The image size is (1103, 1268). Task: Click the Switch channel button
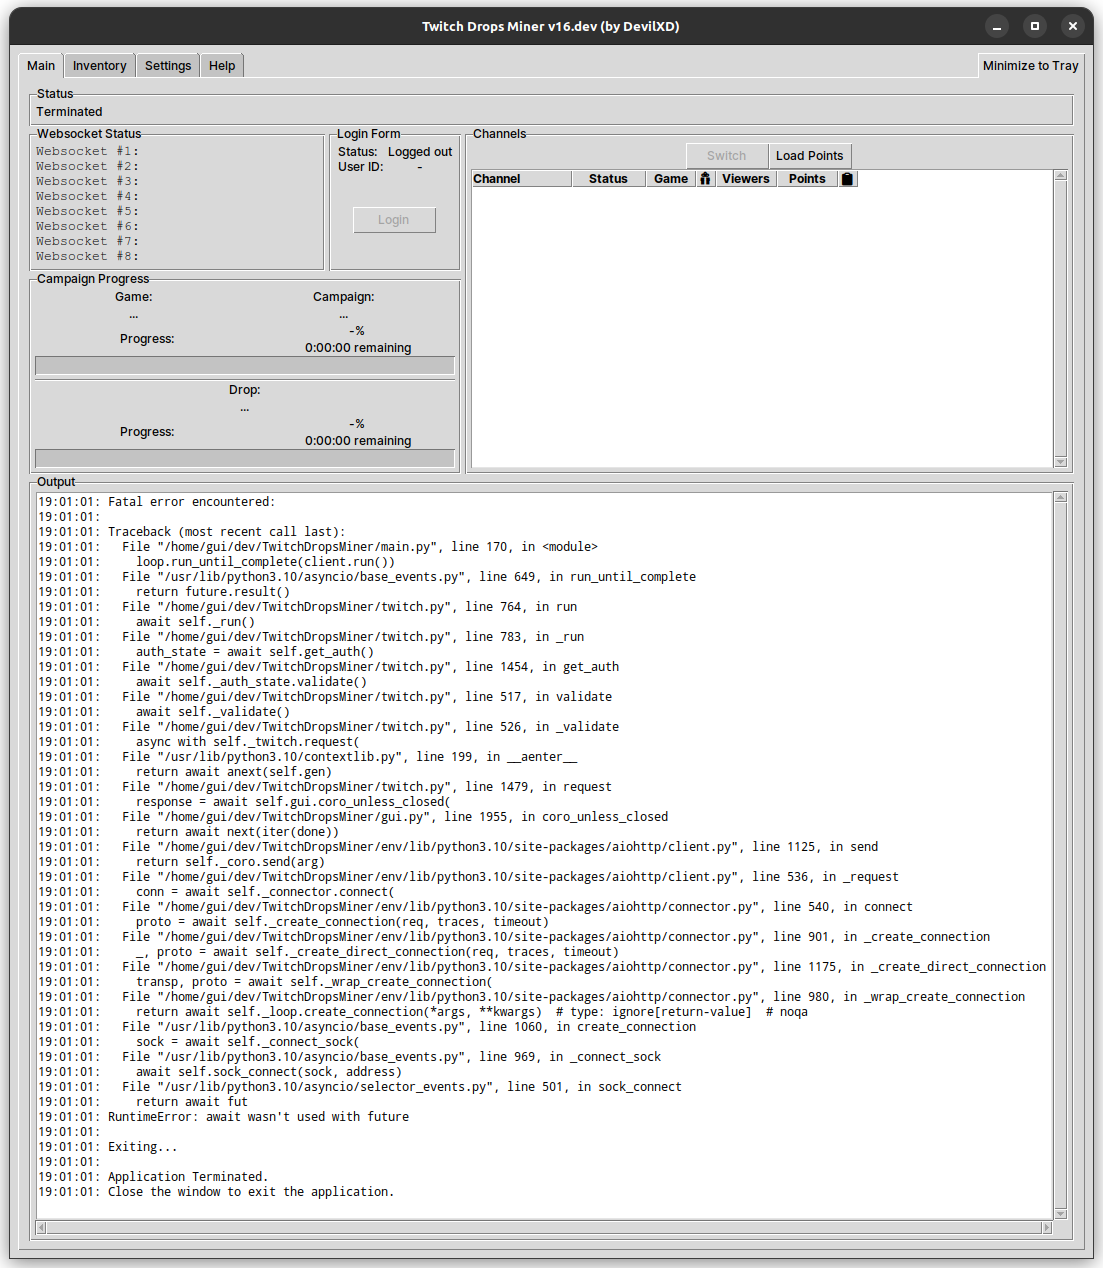coord(727,156)
